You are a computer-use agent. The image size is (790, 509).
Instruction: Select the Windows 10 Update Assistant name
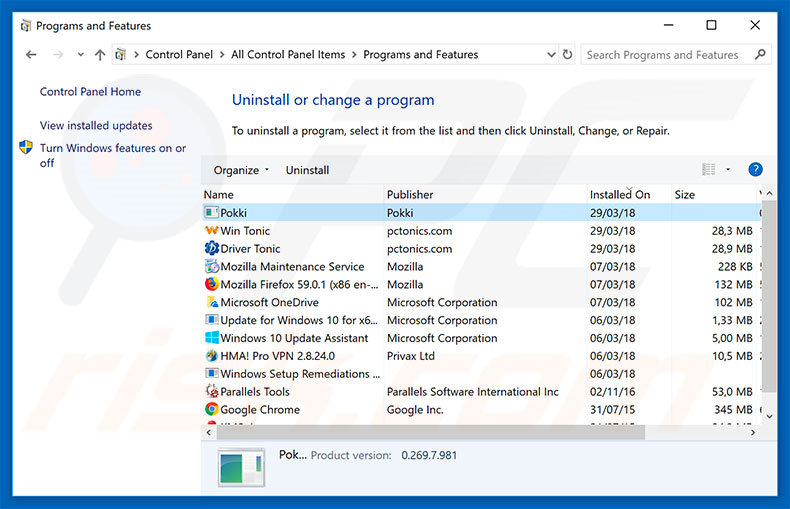[x=294, y=338]
